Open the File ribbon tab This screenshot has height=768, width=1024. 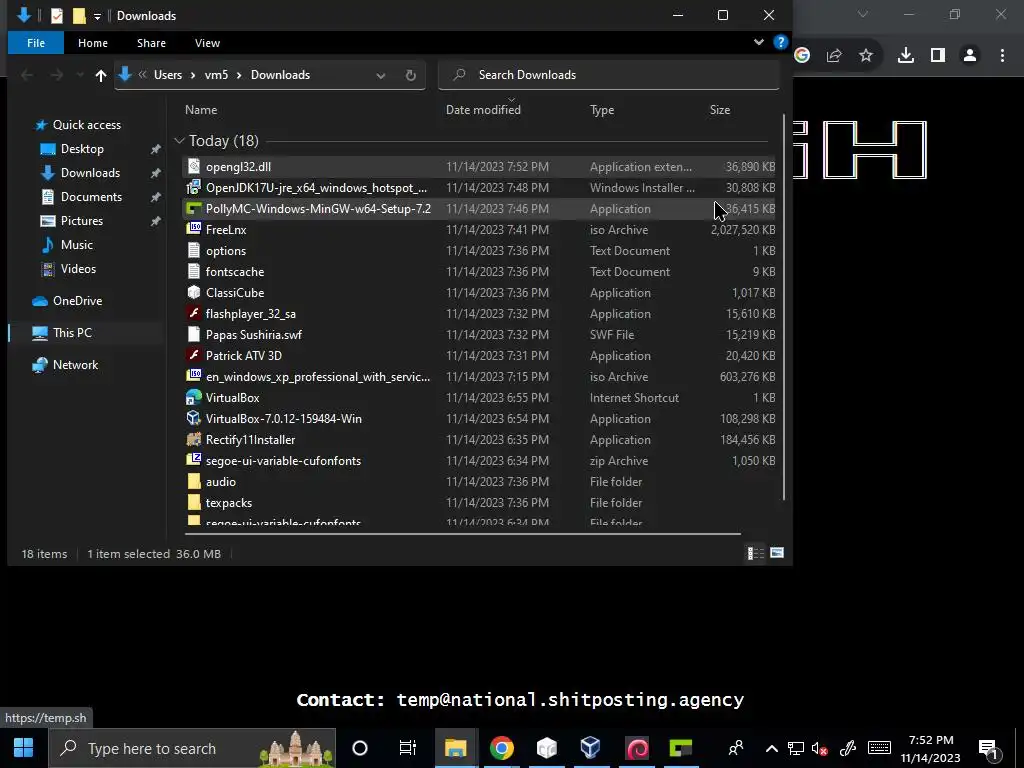[x=36, y=43]
